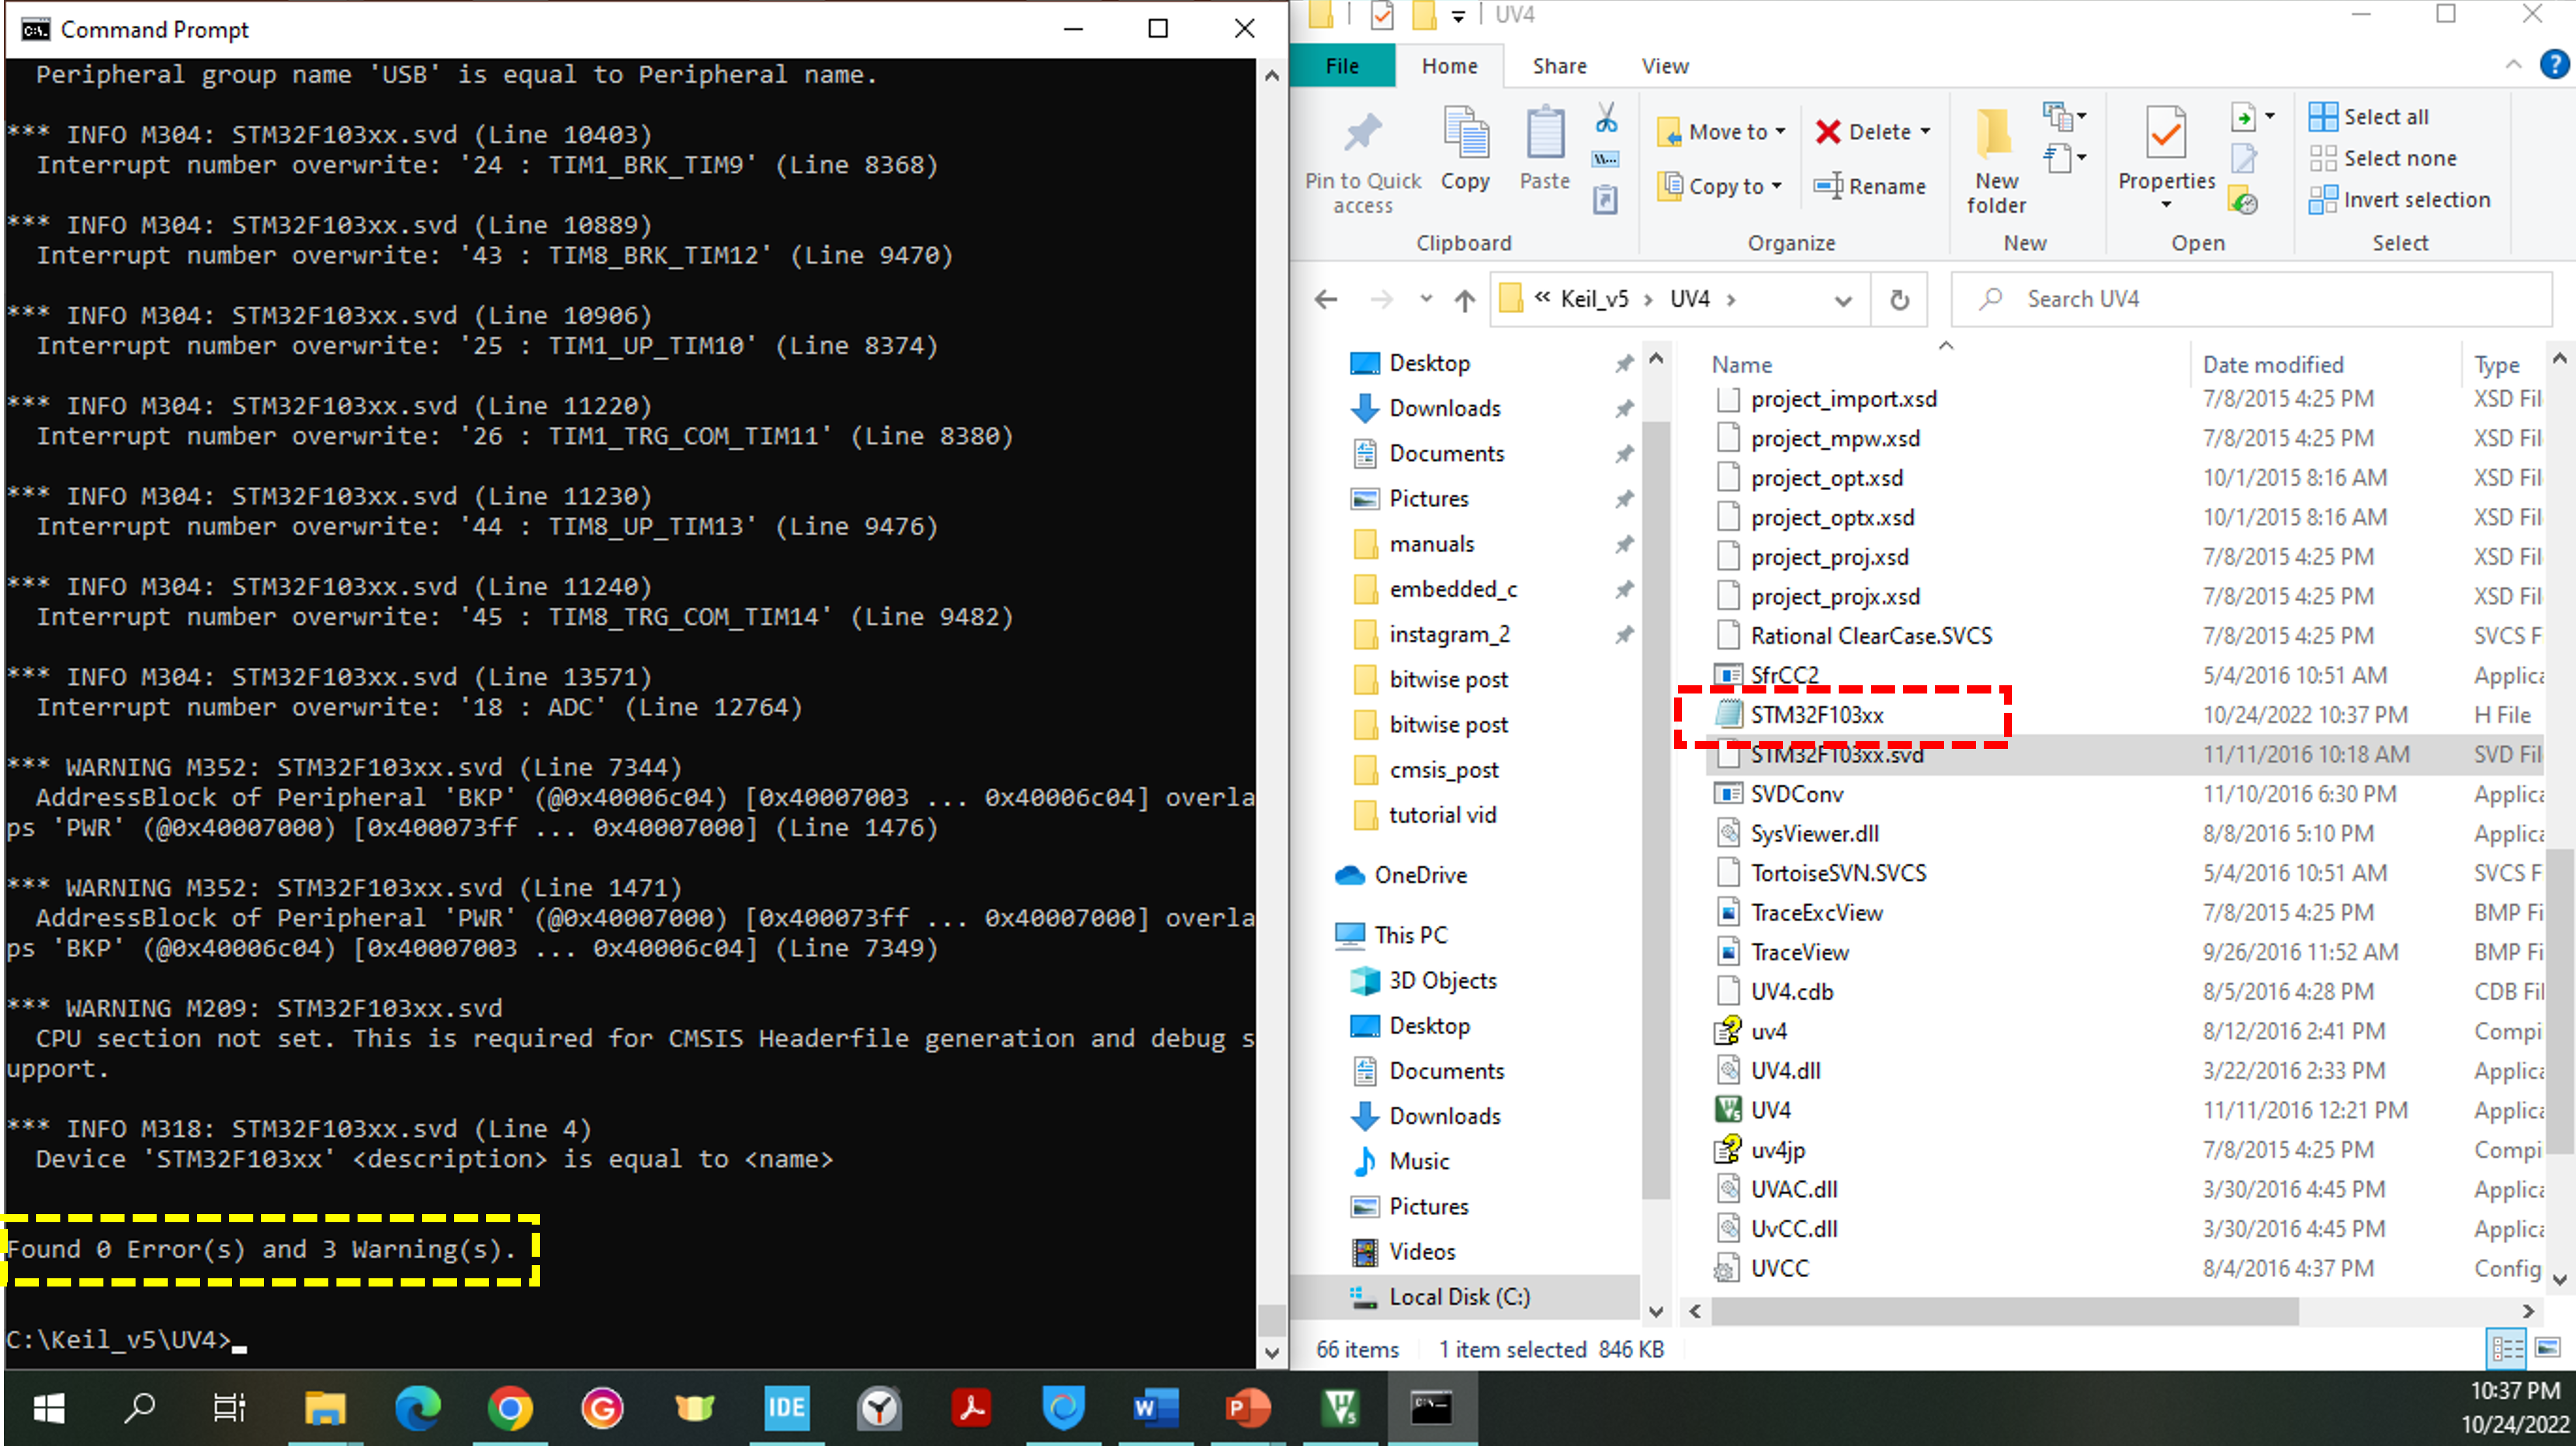The height and width of the screenshot is (1446, 2576).
Task: Click the Rename button
Action: click(1870, 186)
